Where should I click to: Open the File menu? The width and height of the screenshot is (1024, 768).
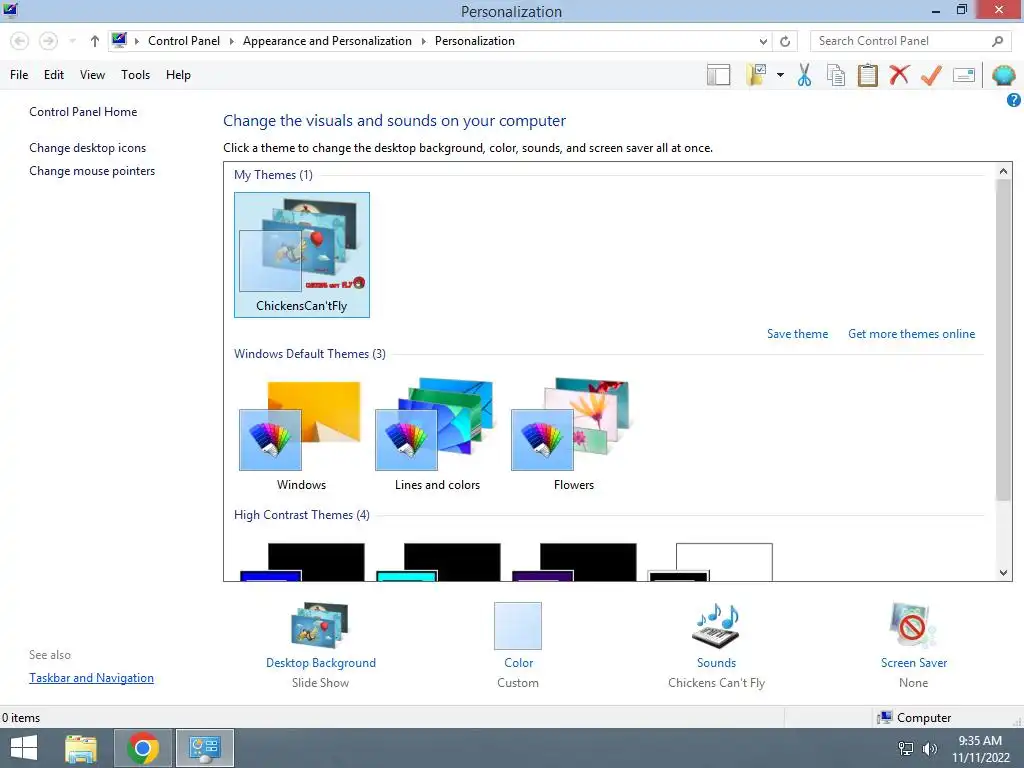coord(19,75)
